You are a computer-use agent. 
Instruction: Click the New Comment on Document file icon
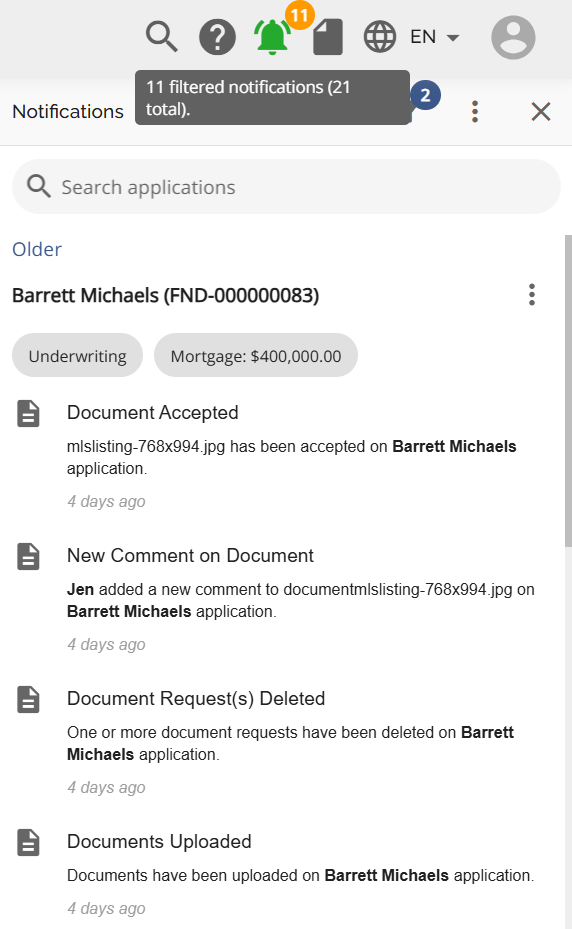coord(28,556)
